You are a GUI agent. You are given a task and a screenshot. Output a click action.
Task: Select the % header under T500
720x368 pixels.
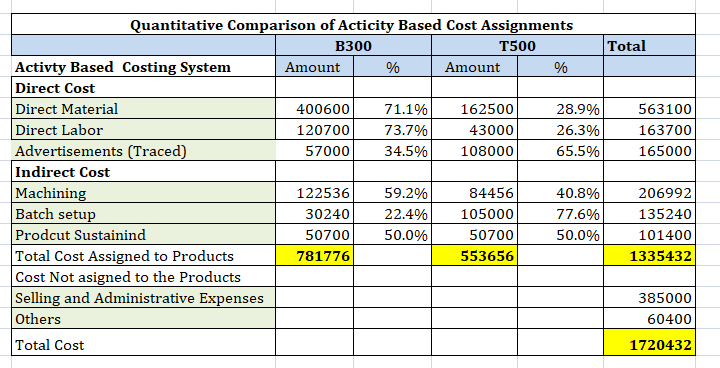coord(560,67)
